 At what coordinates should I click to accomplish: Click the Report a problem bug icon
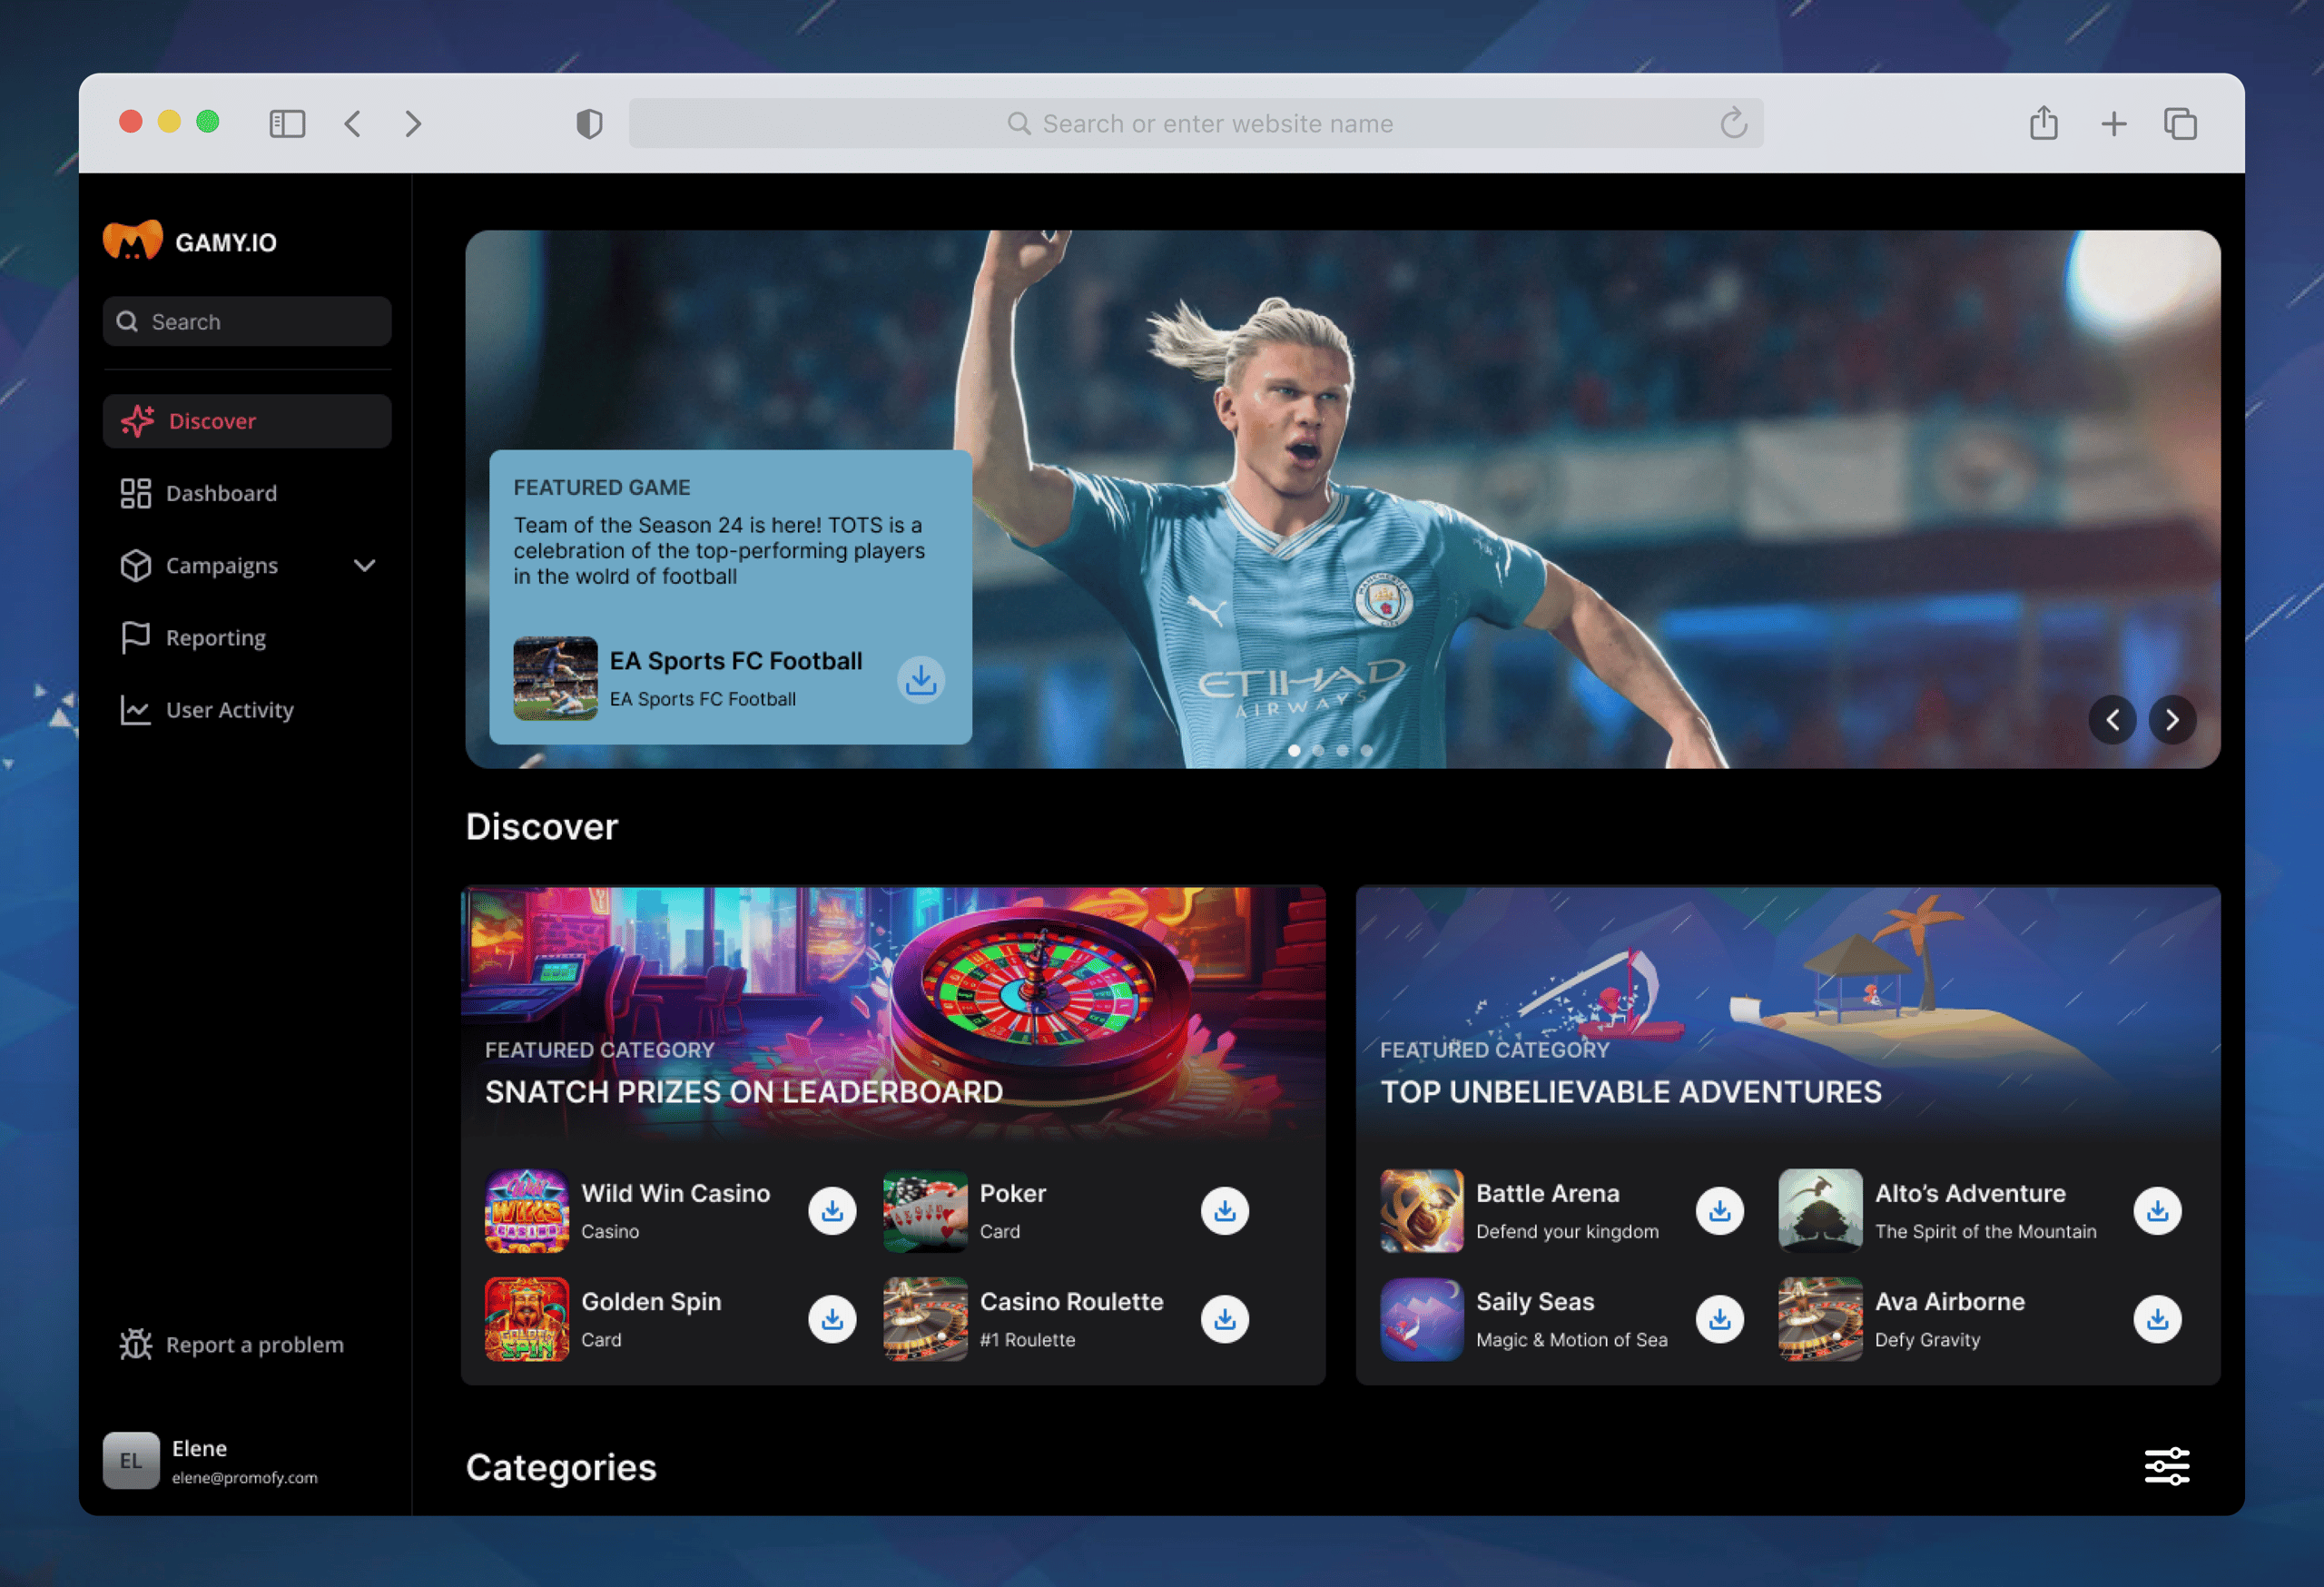coord(135,1344)
